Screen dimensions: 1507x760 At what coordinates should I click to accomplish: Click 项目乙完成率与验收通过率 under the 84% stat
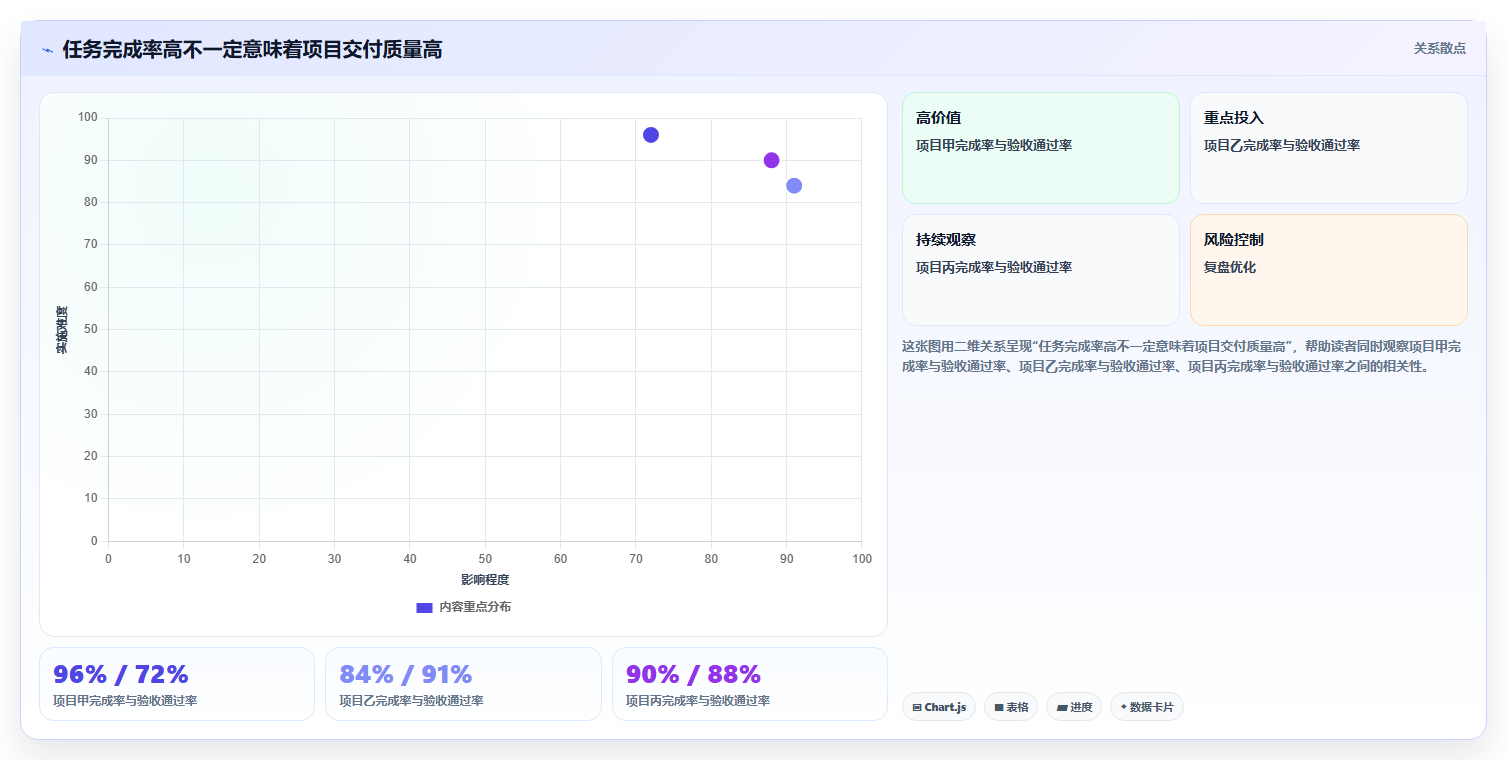[411, 701]
